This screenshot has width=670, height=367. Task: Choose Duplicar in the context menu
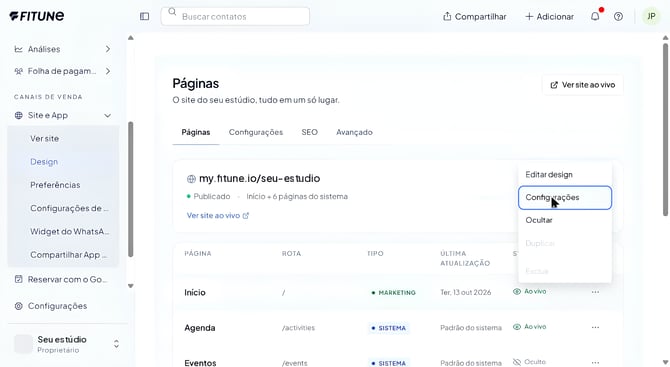point(565,243)
